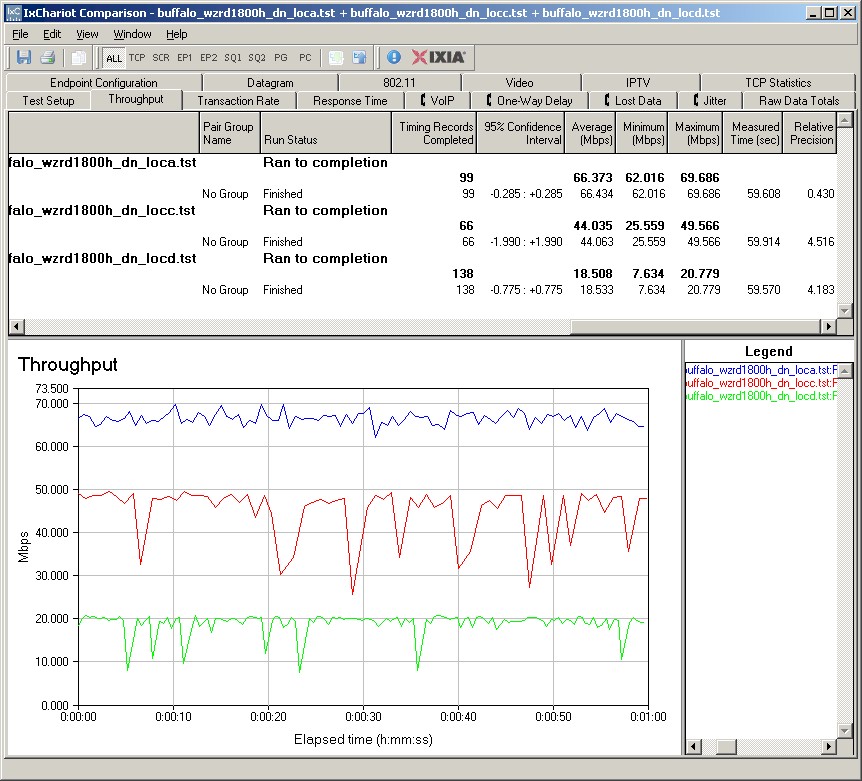
Task: Click the Relative Precision column header
Action: (x=810, y=132)
